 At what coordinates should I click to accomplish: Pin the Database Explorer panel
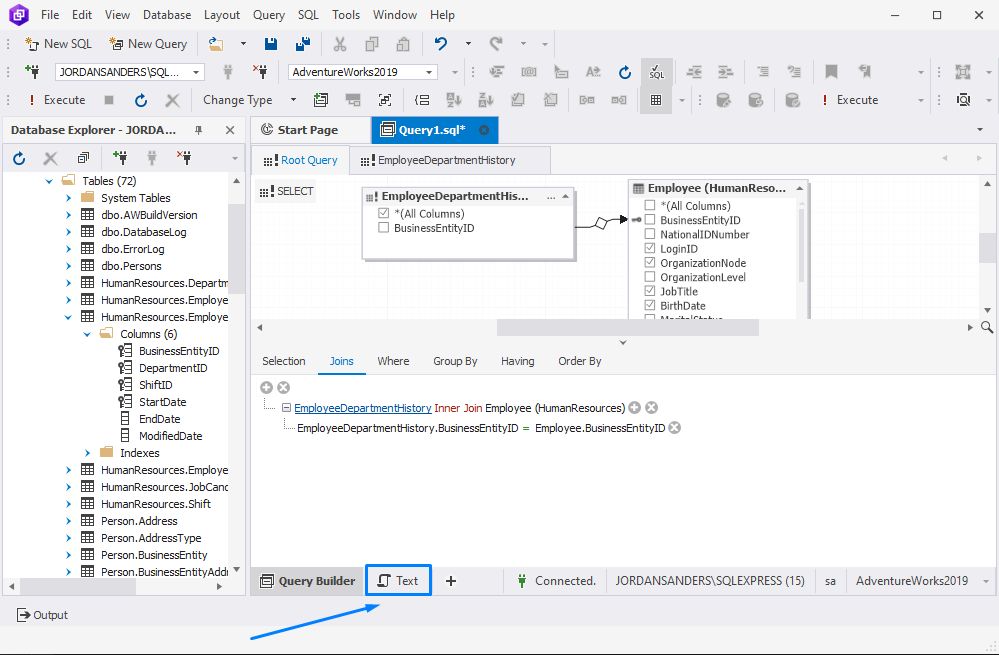(199, 130)
